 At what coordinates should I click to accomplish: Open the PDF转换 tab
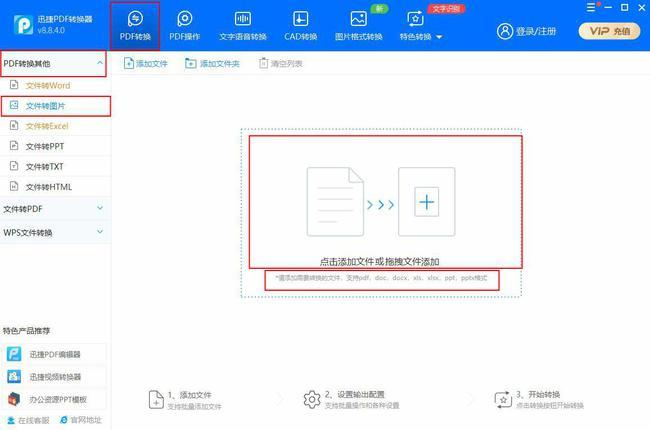pos(135,26)
